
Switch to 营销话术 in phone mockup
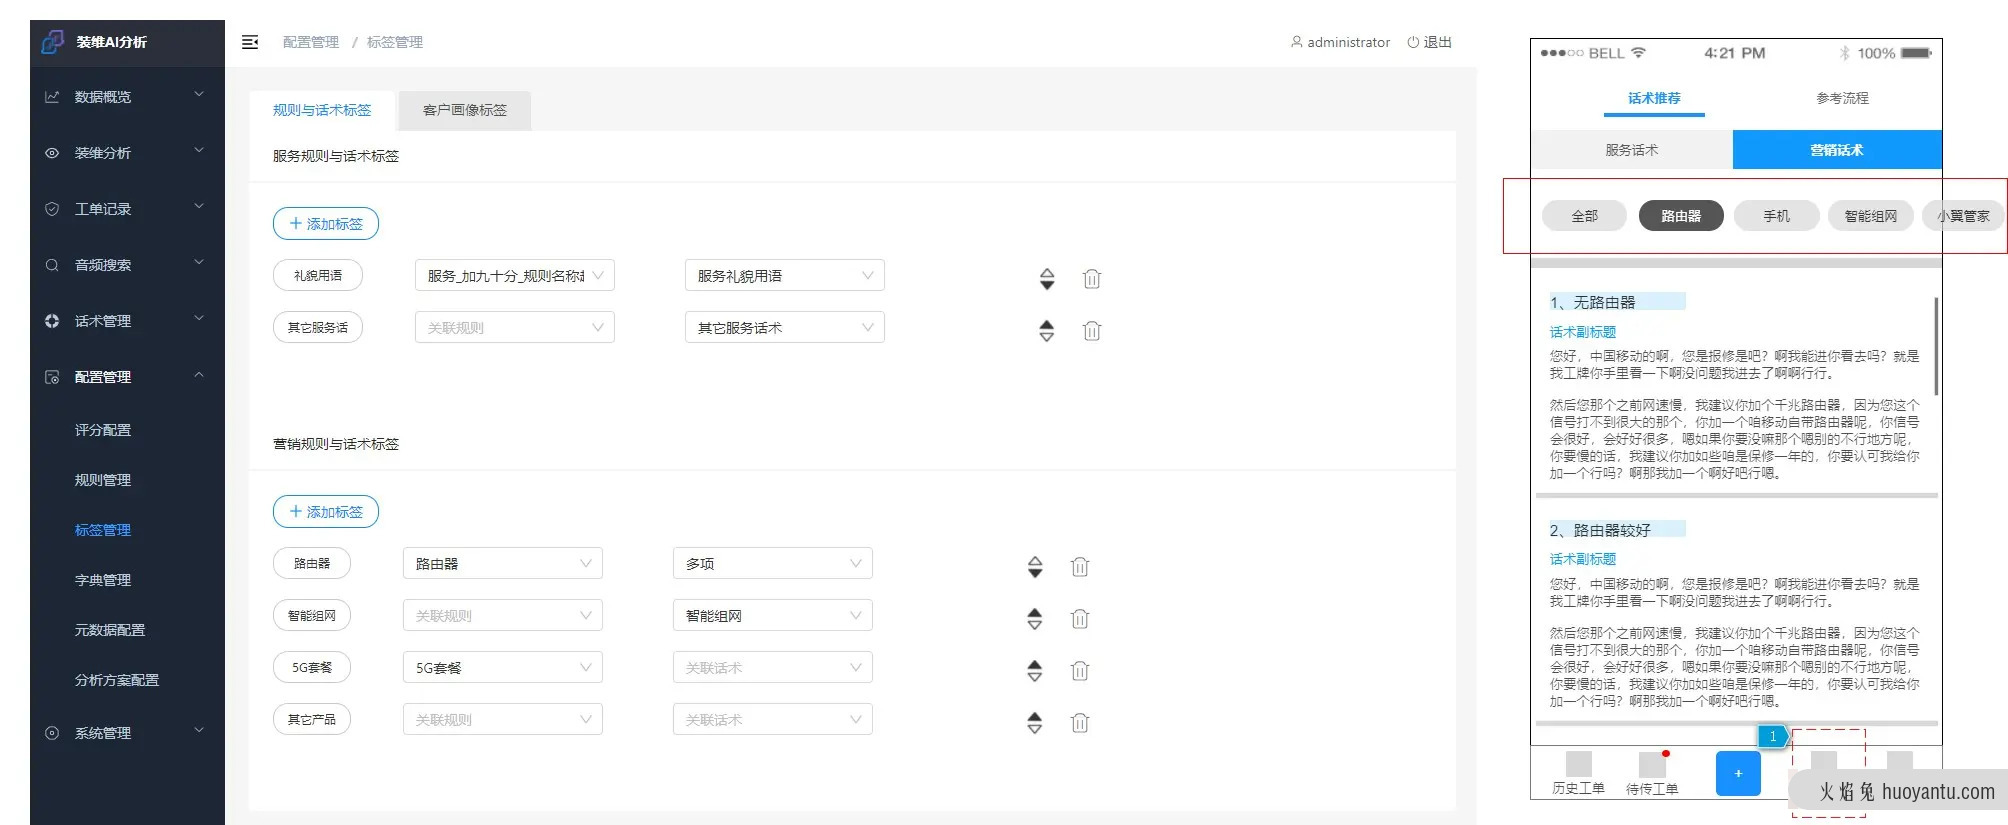point(1837,150)
